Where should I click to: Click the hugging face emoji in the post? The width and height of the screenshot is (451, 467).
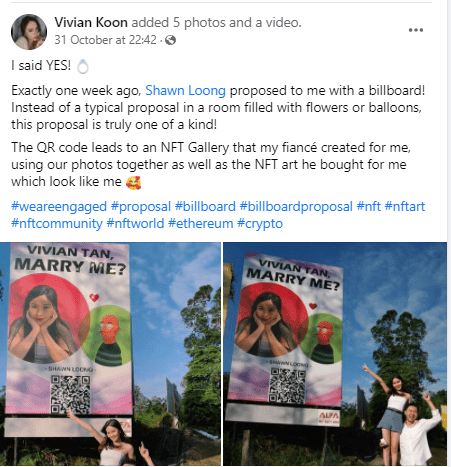[133, 182]
